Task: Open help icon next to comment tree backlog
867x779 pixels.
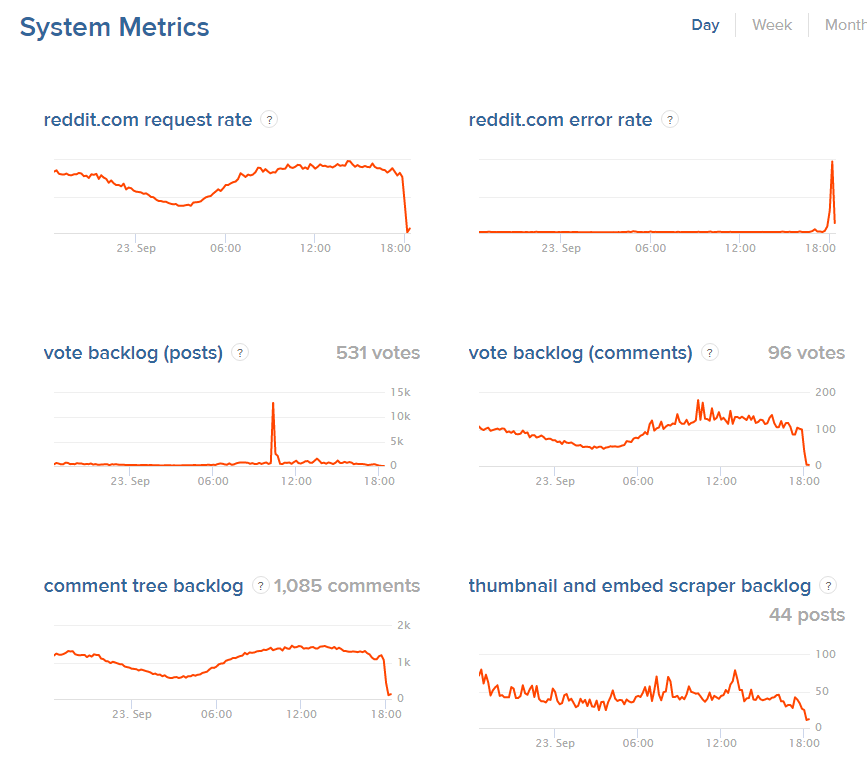Action: pos(260,585)
